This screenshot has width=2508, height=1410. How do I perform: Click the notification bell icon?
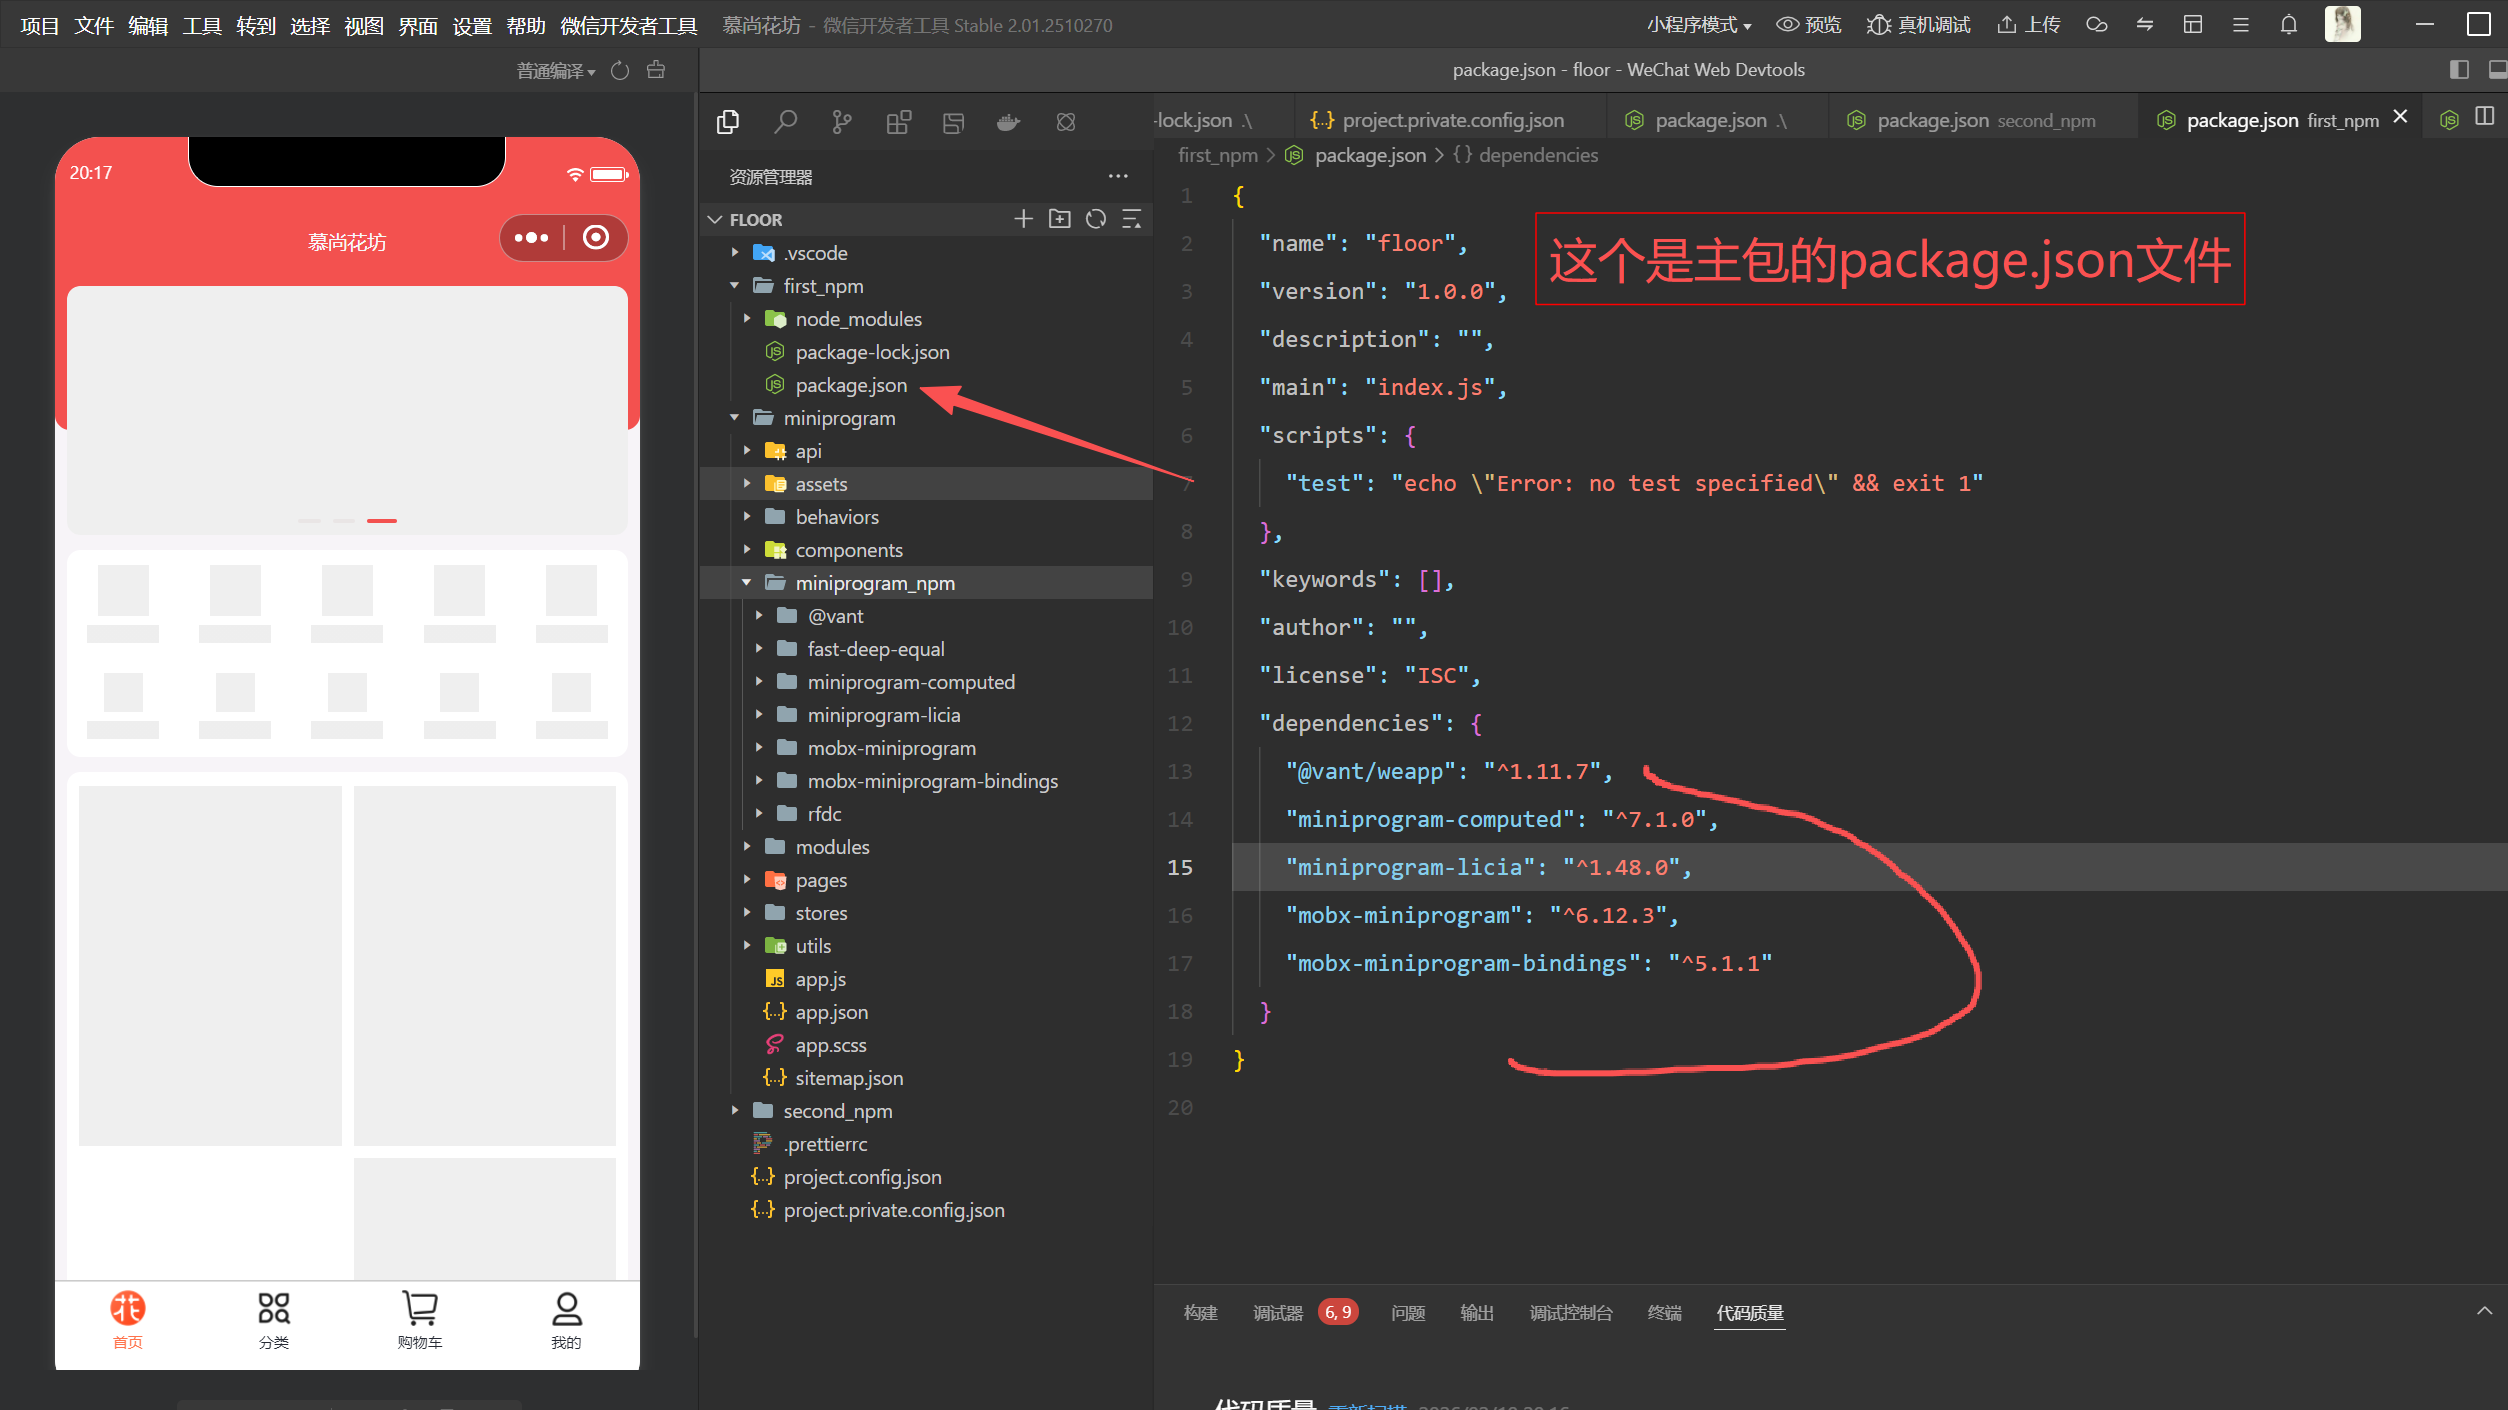pos(2288,25)
